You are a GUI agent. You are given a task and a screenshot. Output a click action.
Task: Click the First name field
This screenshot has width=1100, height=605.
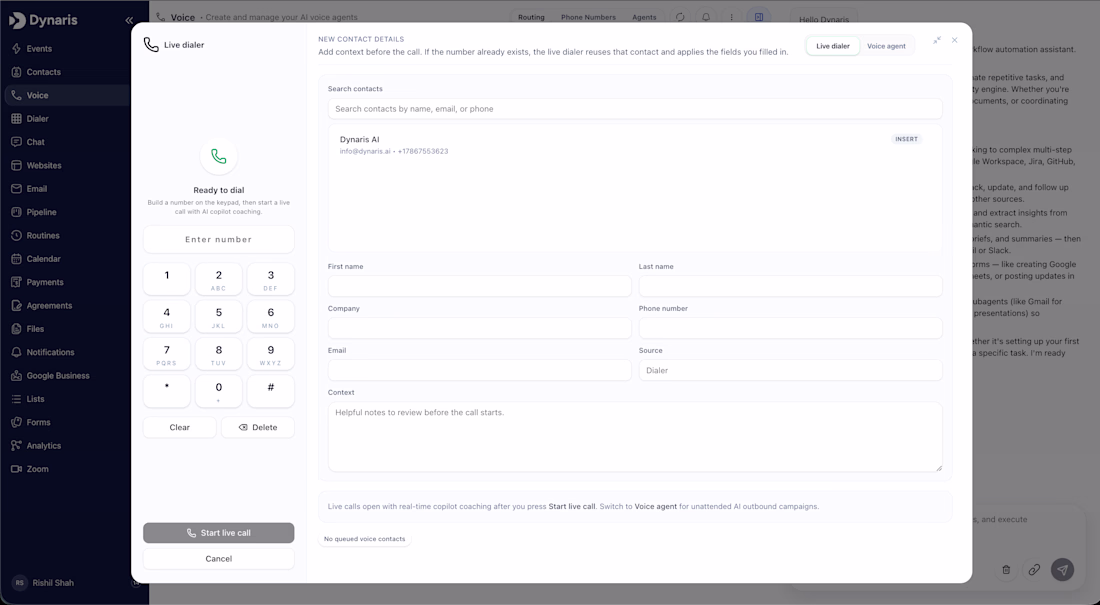(x=480, y=286)
